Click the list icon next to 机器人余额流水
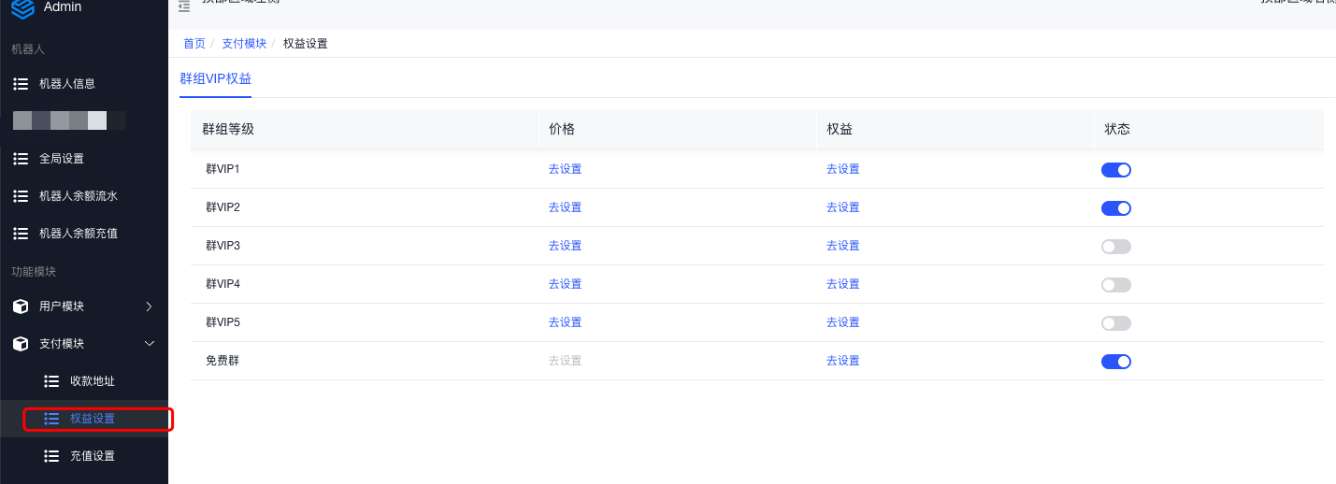Image resolution: width=1336 pixels, height=484 pixels. point(20,196)
